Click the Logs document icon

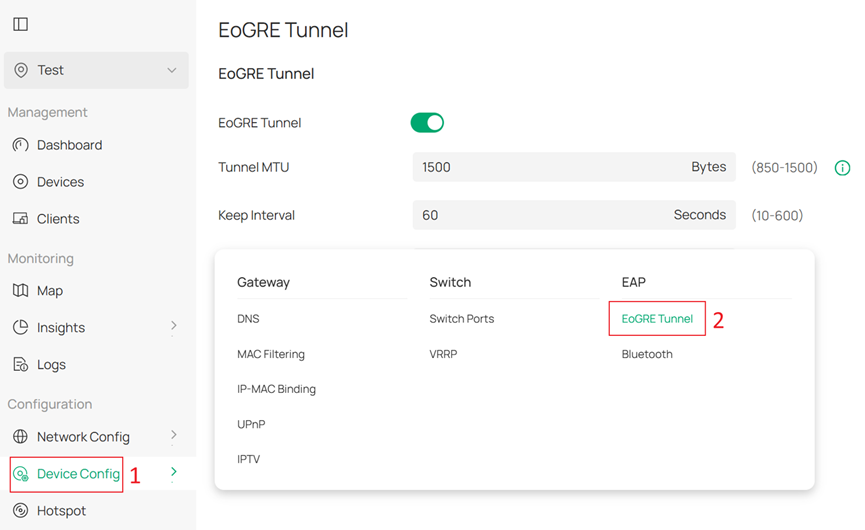click(20, 365)
